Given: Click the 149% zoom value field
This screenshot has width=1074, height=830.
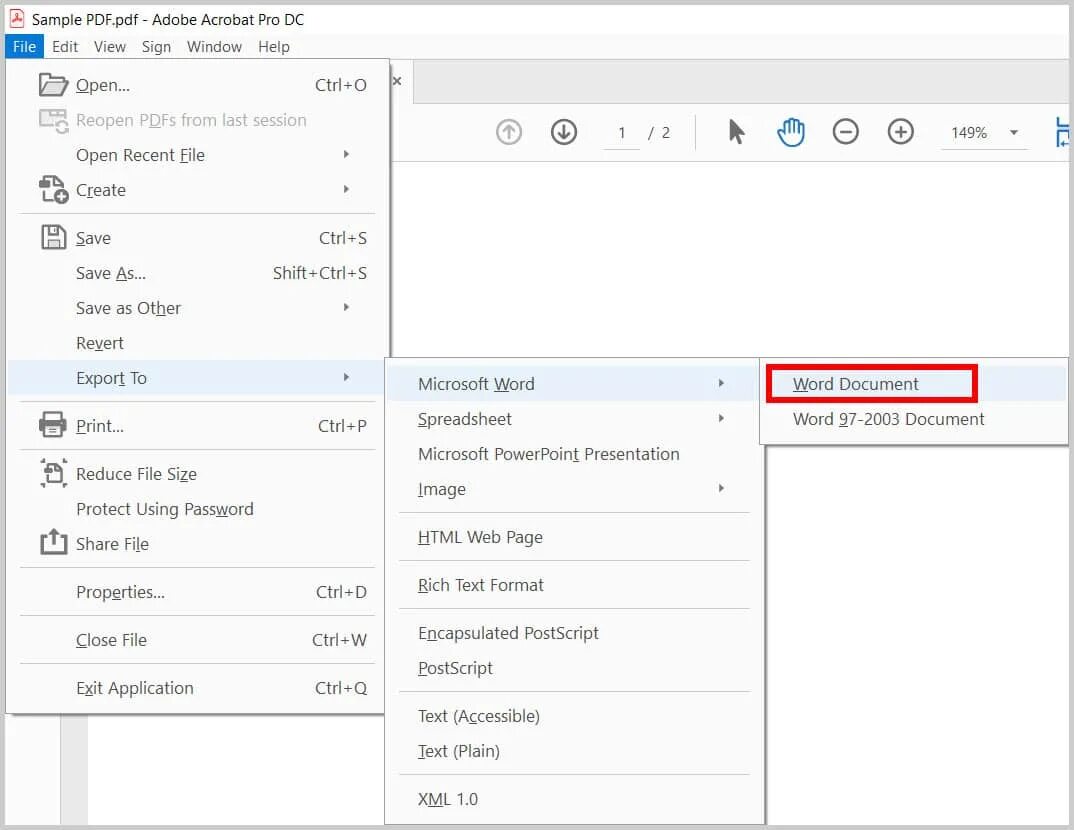Looking at the screenshot, I should click(x=969, y=133).
